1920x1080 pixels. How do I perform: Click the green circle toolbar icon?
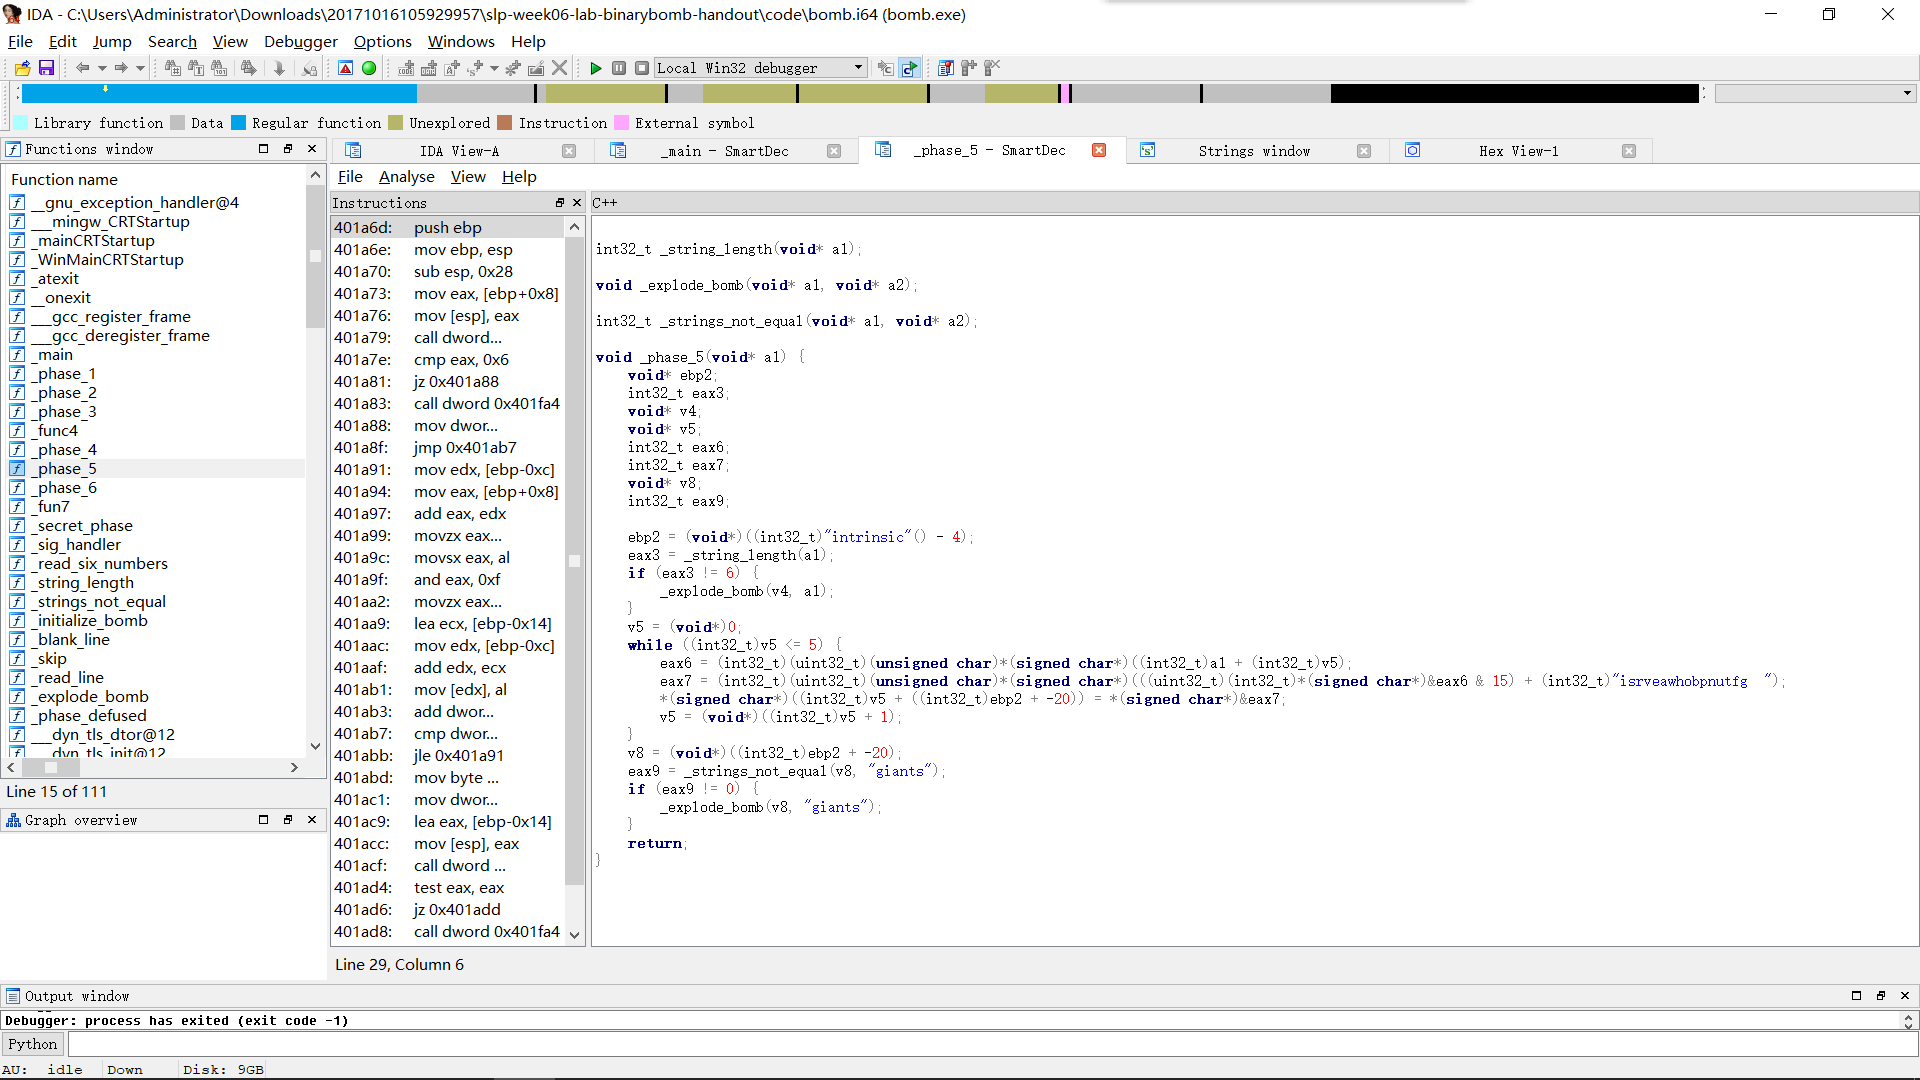coord(369,68)
